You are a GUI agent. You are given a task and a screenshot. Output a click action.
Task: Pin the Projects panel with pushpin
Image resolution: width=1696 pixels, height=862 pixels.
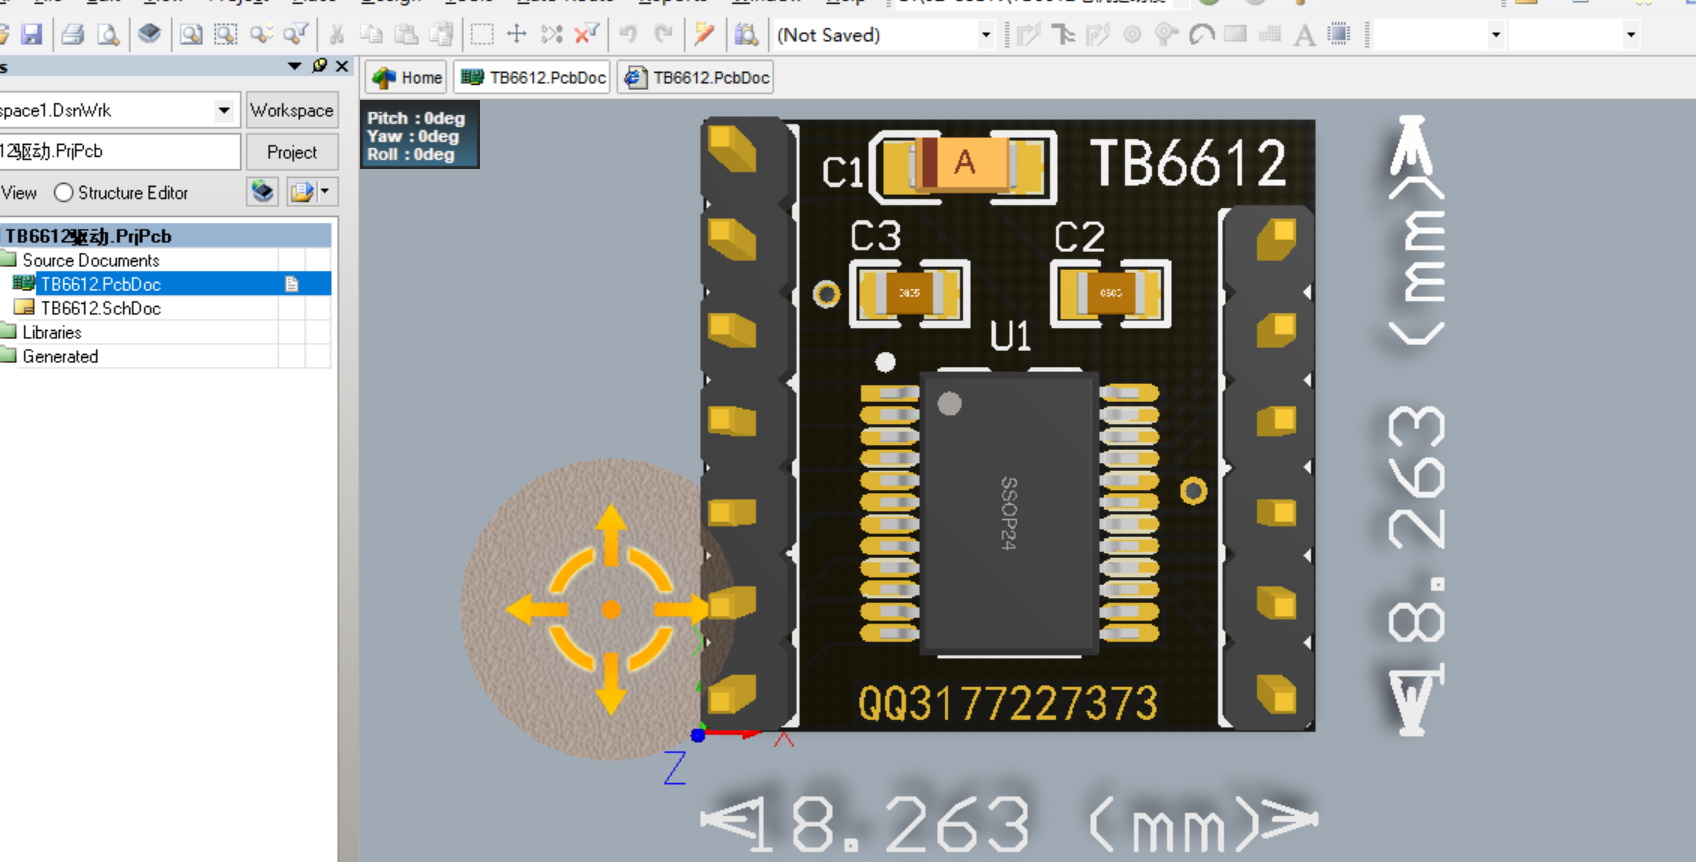click(x=319, y=66)
